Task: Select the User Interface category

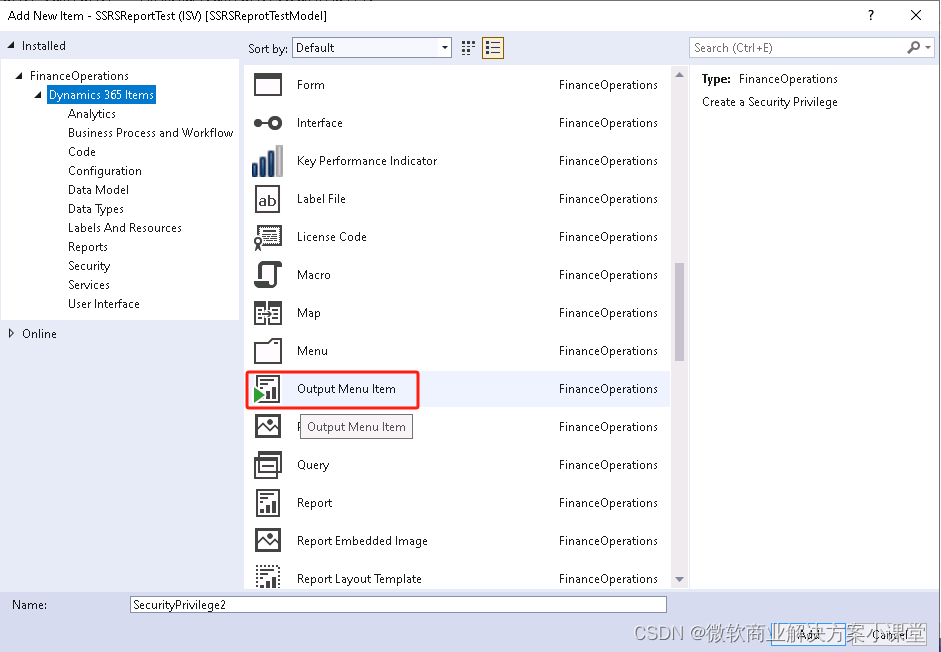Action: pos(104,304)
